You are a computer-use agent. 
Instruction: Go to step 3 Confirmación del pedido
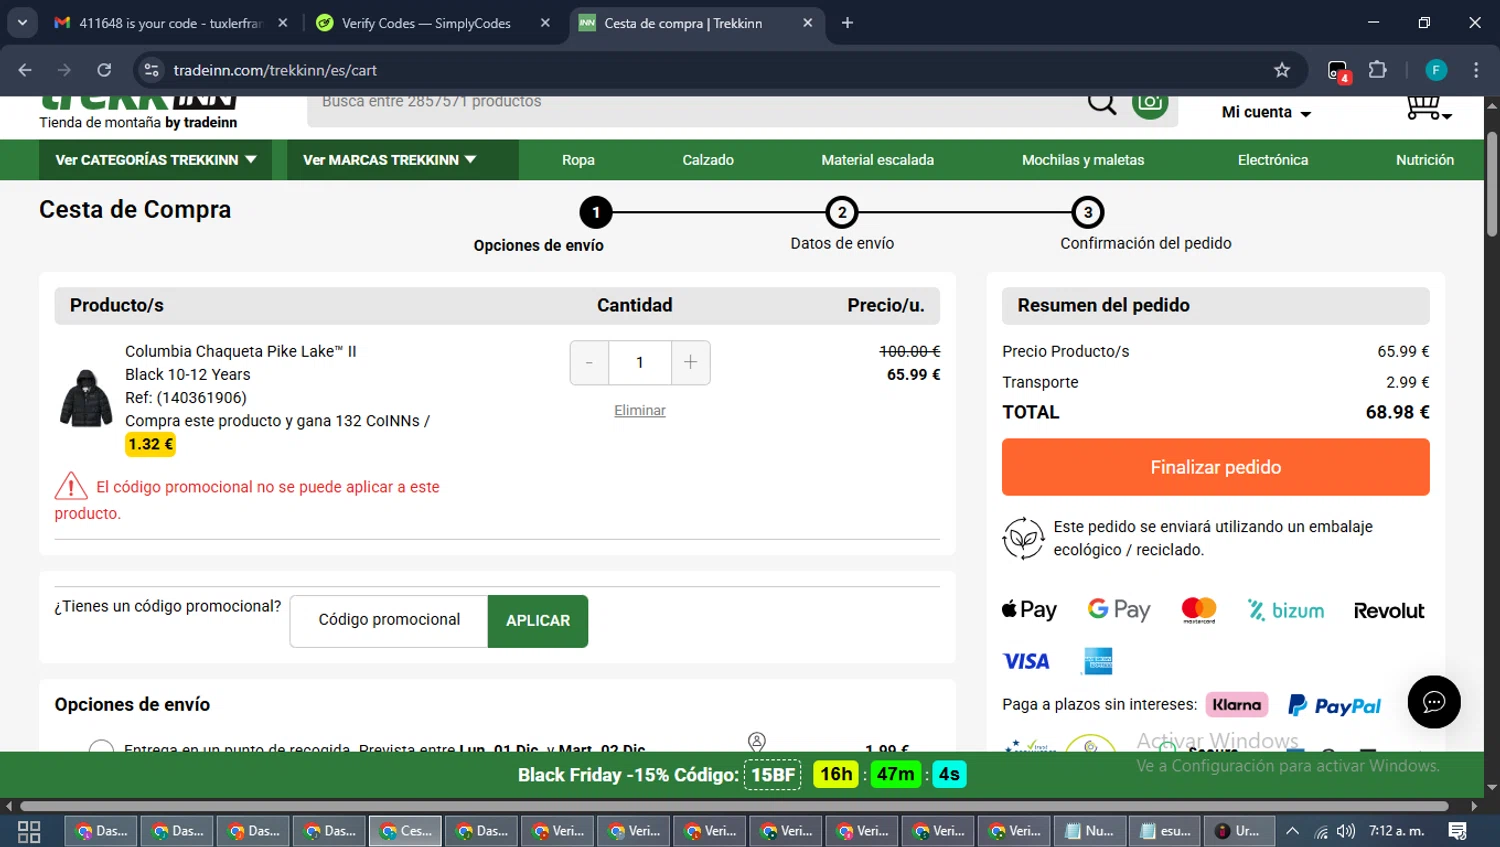pyautogui.click(x=1088, y=212)
